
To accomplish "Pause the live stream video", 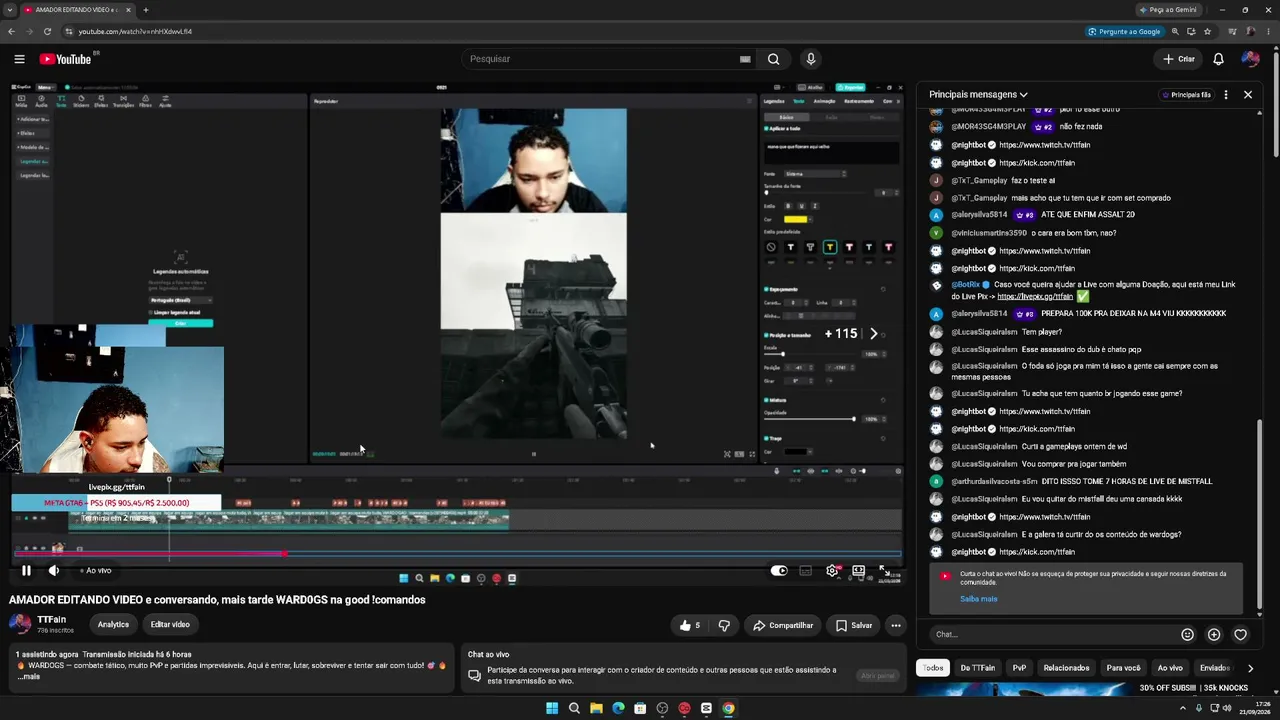I will click(x=26, y=571).
